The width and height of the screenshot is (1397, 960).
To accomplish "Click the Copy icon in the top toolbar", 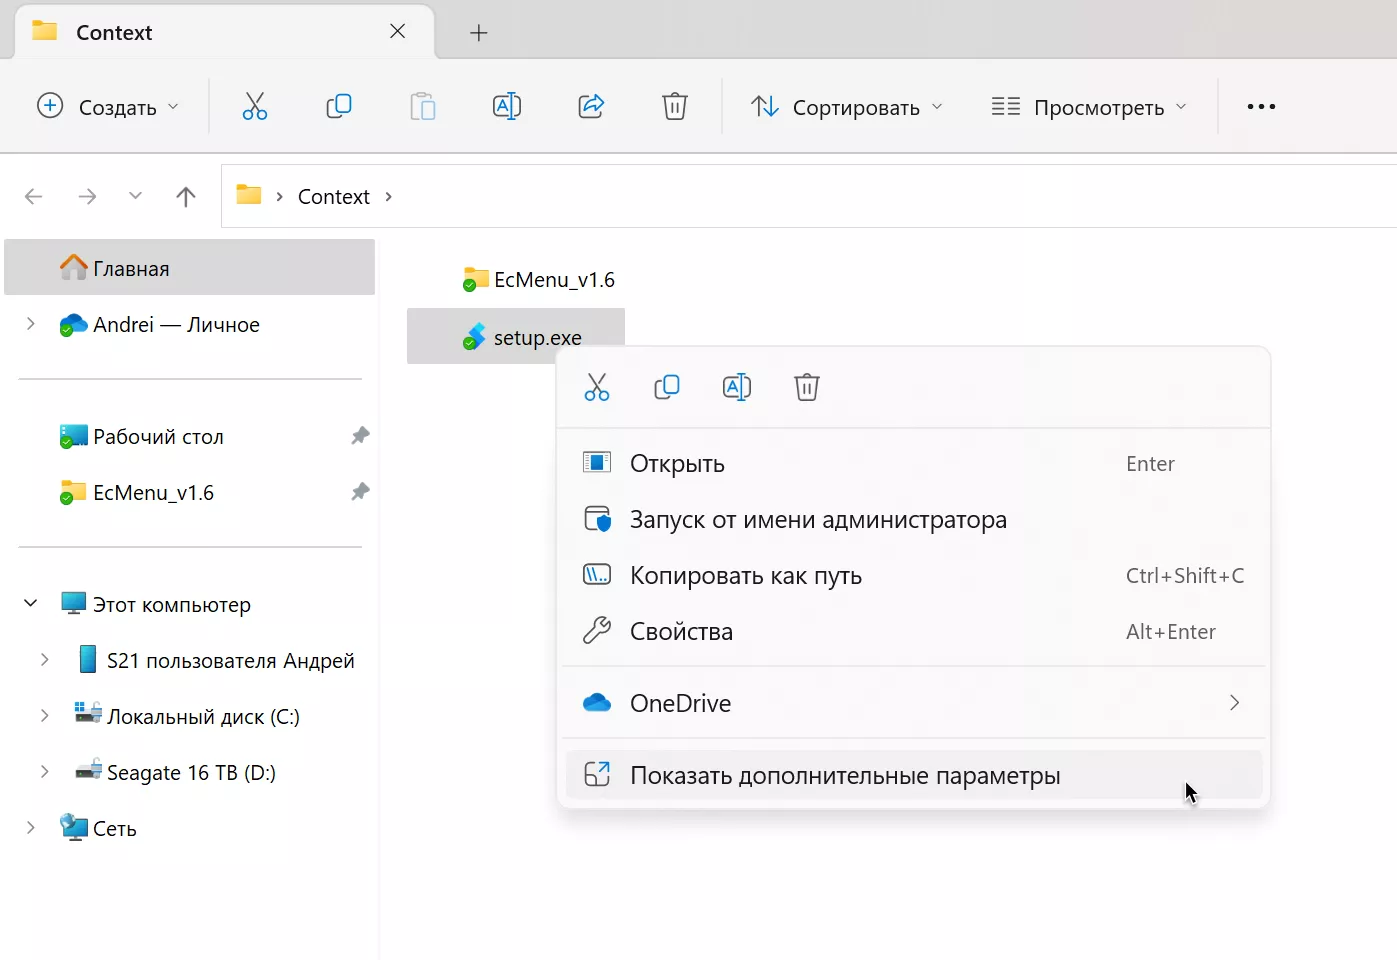I will [339, 106].
